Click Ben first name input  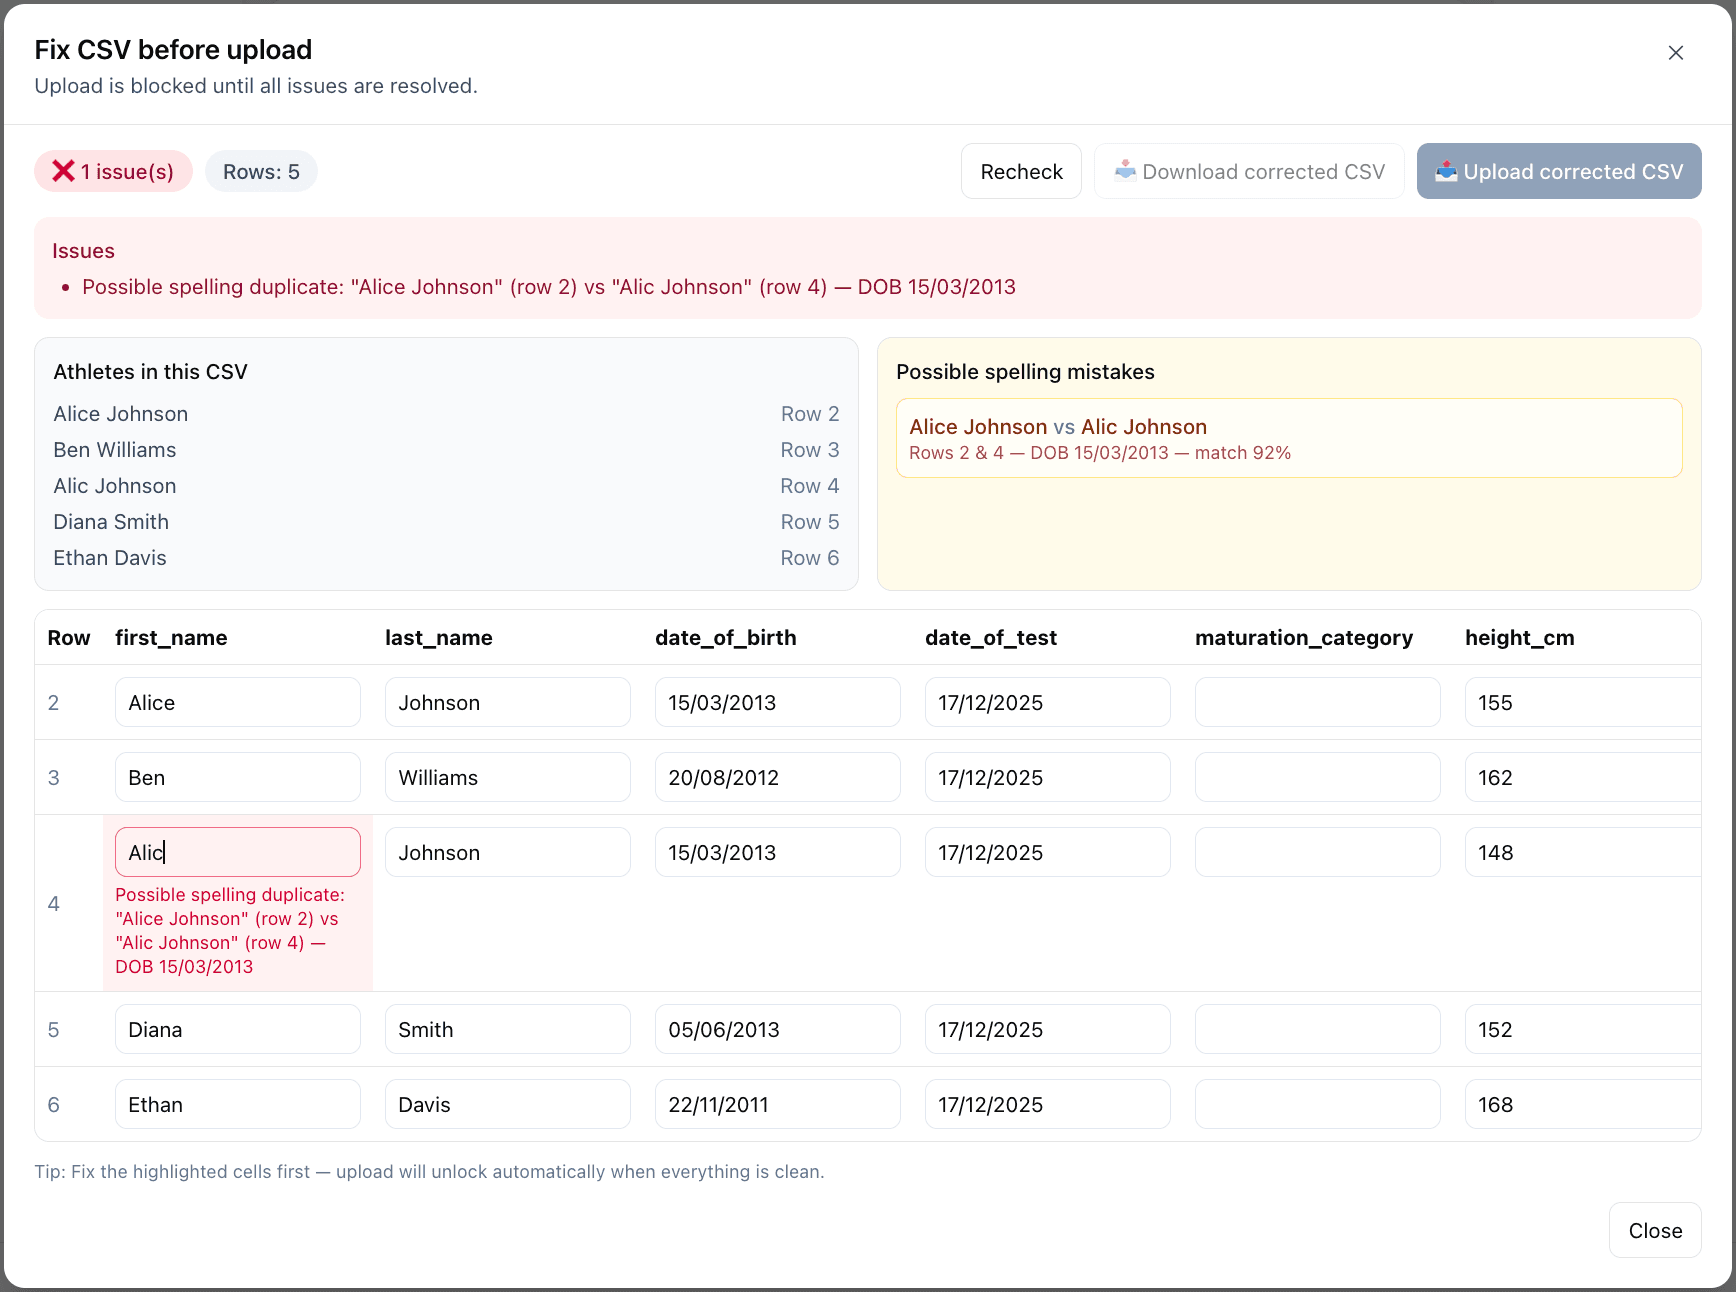click(237, 777)
